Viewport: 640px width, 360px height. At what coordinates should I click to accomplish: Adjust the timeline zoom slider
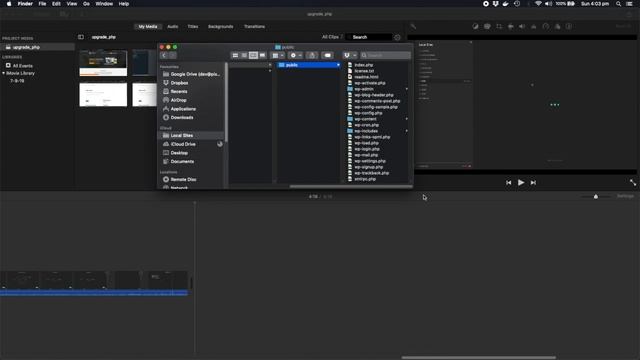(x=596, y=197)
